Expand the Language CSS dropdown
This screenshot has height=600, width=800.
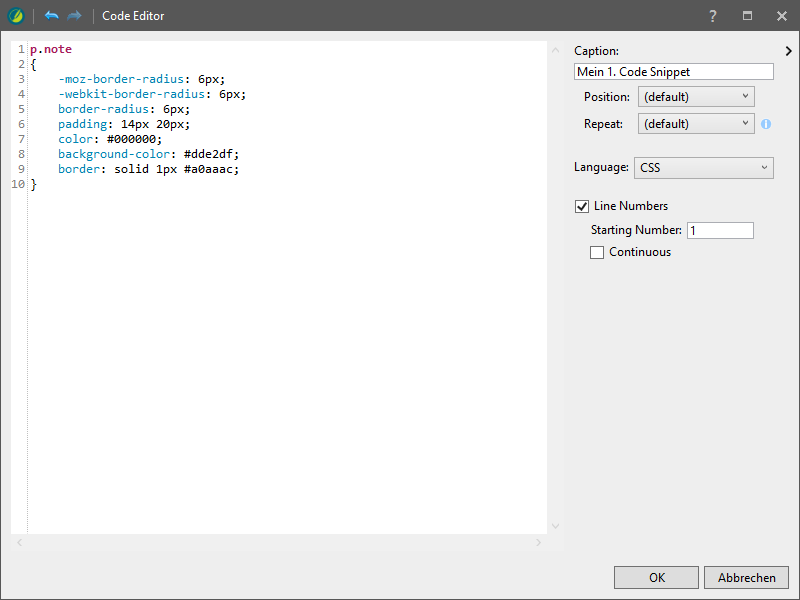(x=704, y=168)
